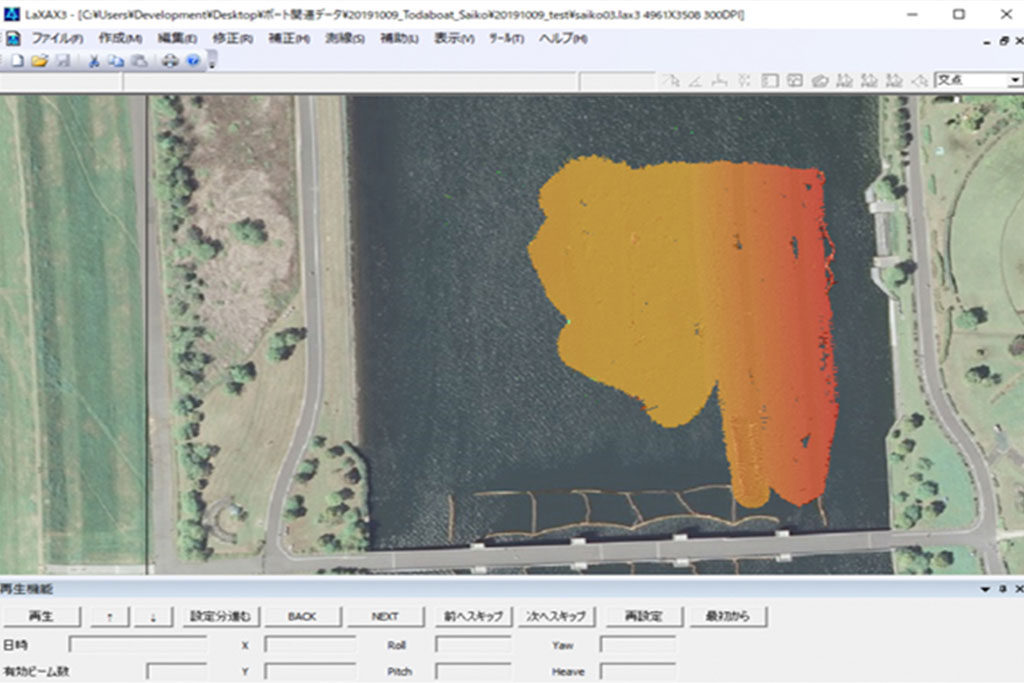Click the 日時 input field
Screen dimensions: 1024x683
pyautogui.click(x=138, y=645)
